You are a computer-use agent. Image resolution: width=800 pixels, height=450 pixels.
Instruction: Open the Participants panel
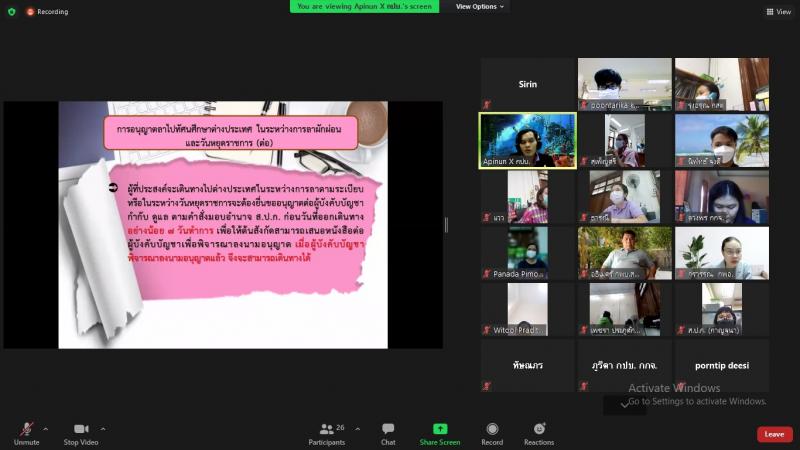(x=327, y=434)
